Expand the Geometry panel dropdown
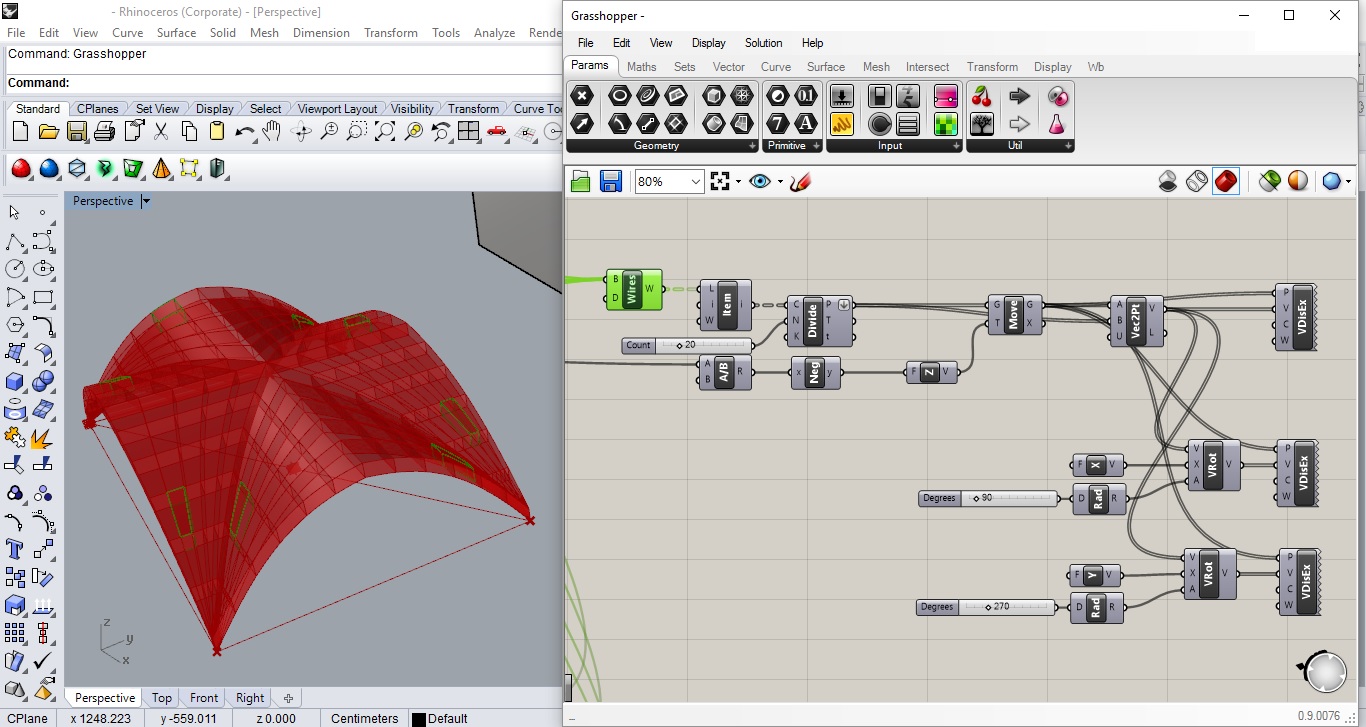Viewport: 1366px width, 727px height. click(x=753, y=146)
